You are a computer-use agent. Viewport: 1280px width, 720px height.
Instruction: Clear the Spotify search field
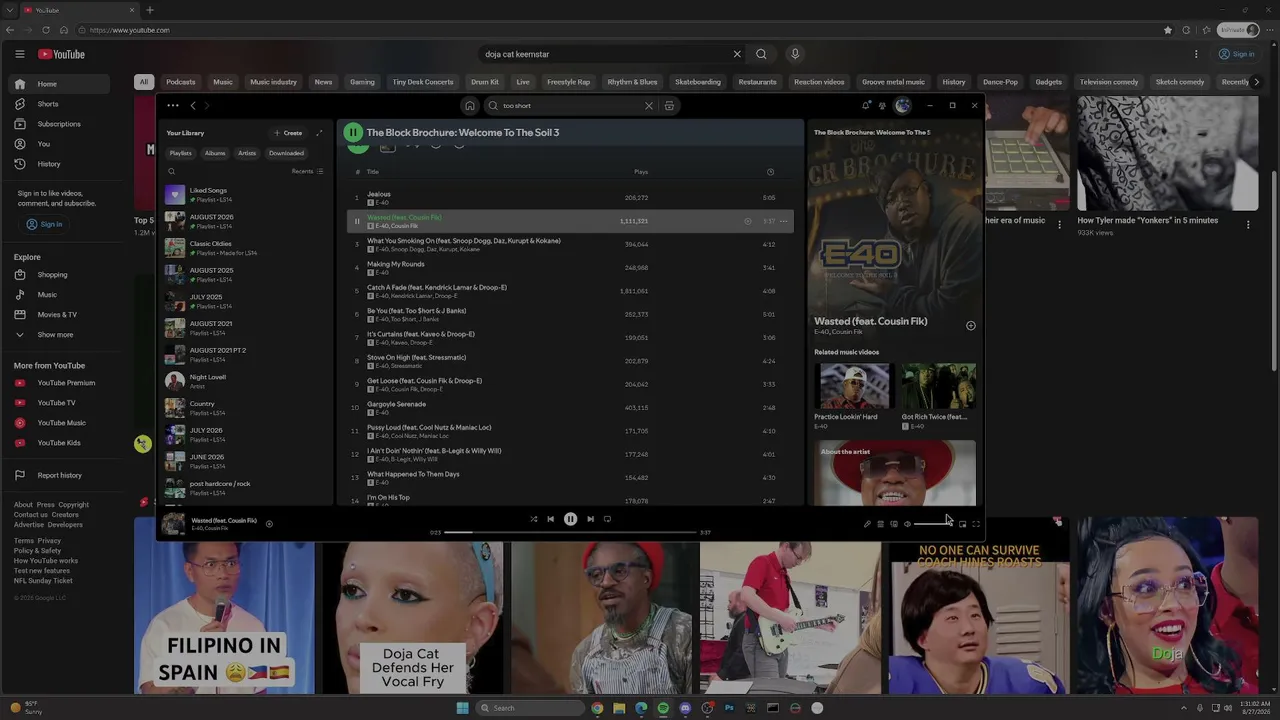coord(648,106)
